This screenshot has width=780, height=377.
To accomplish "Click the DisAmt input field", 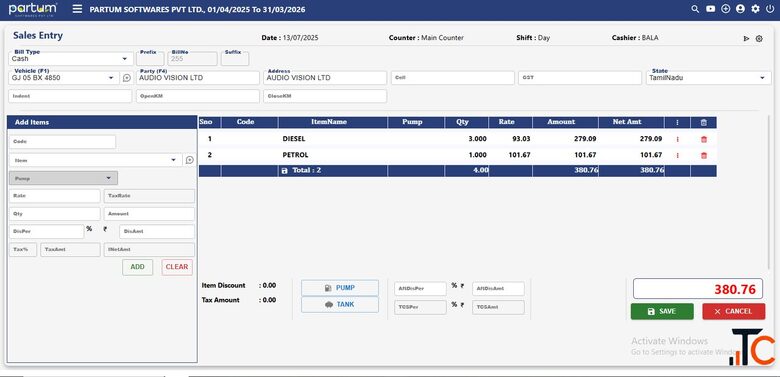I will tap(157, 232).
